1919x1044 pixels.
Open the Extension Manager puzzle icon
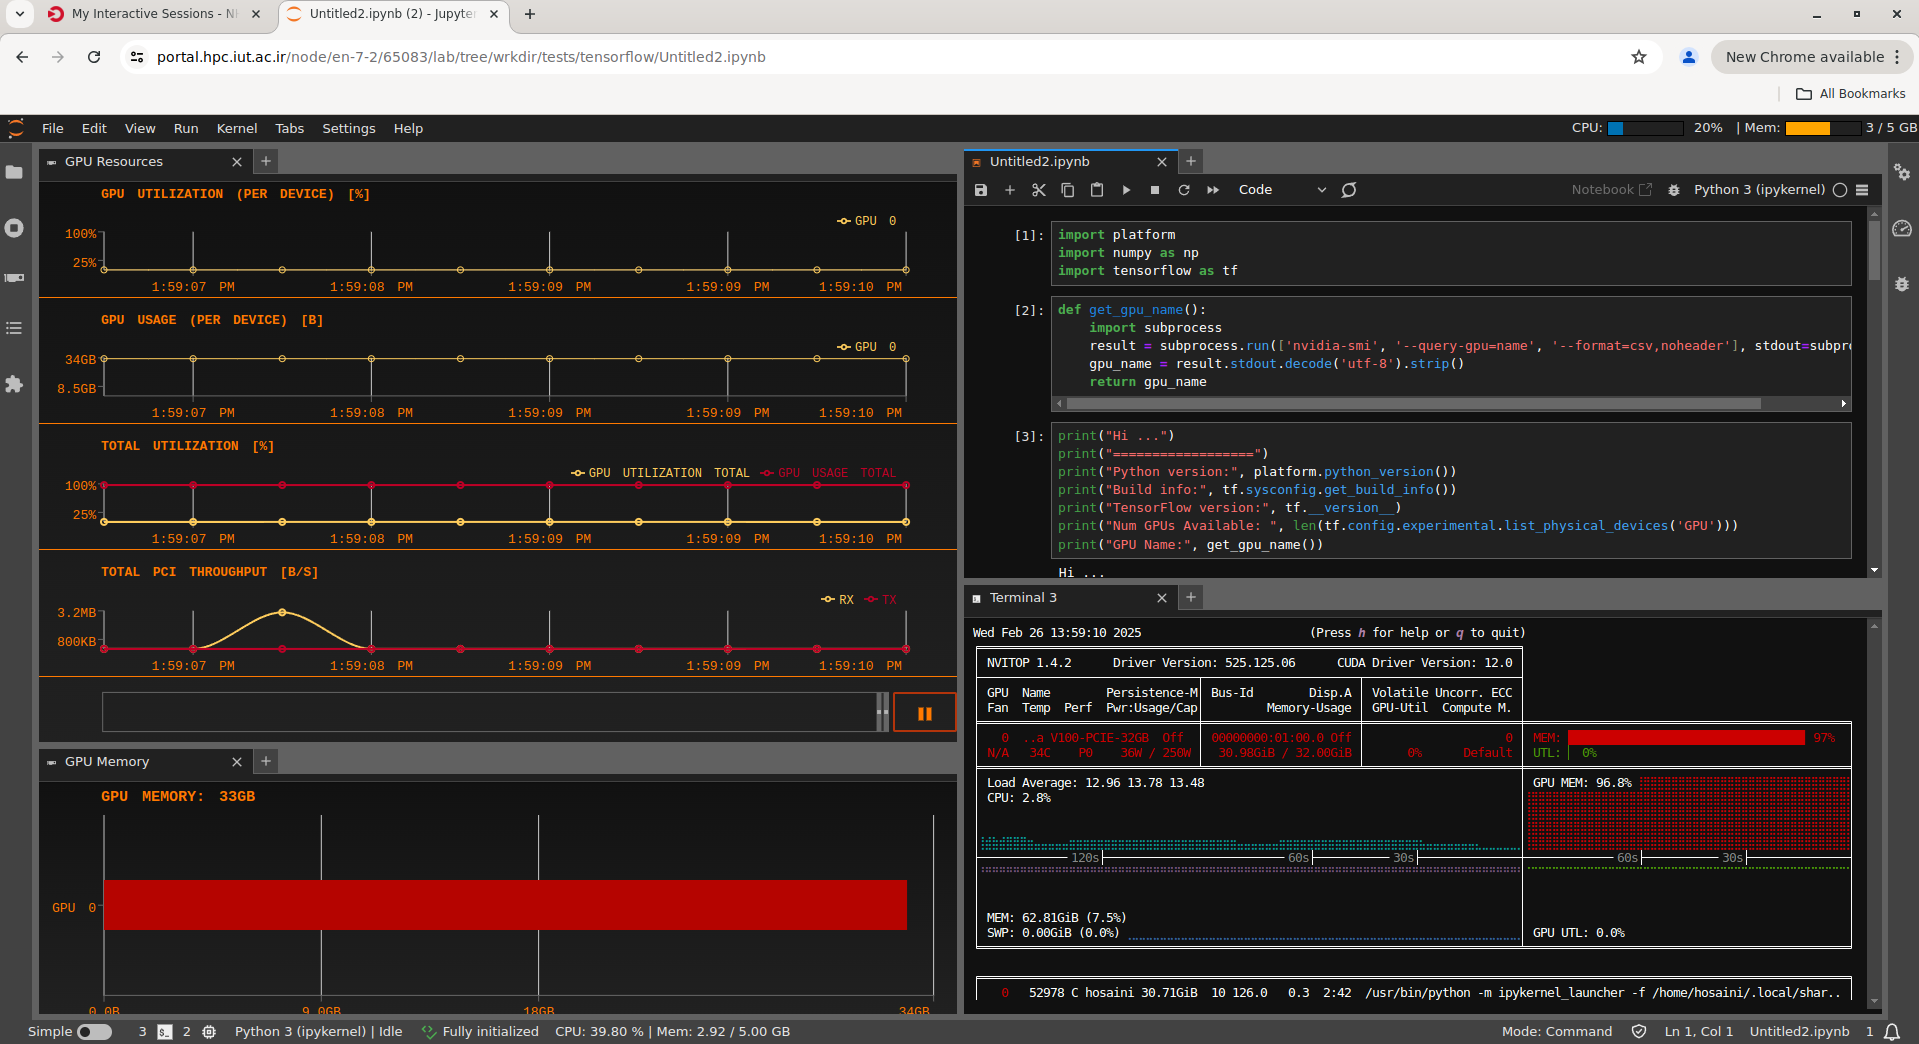pyautogui.click(x=14, y=384)
